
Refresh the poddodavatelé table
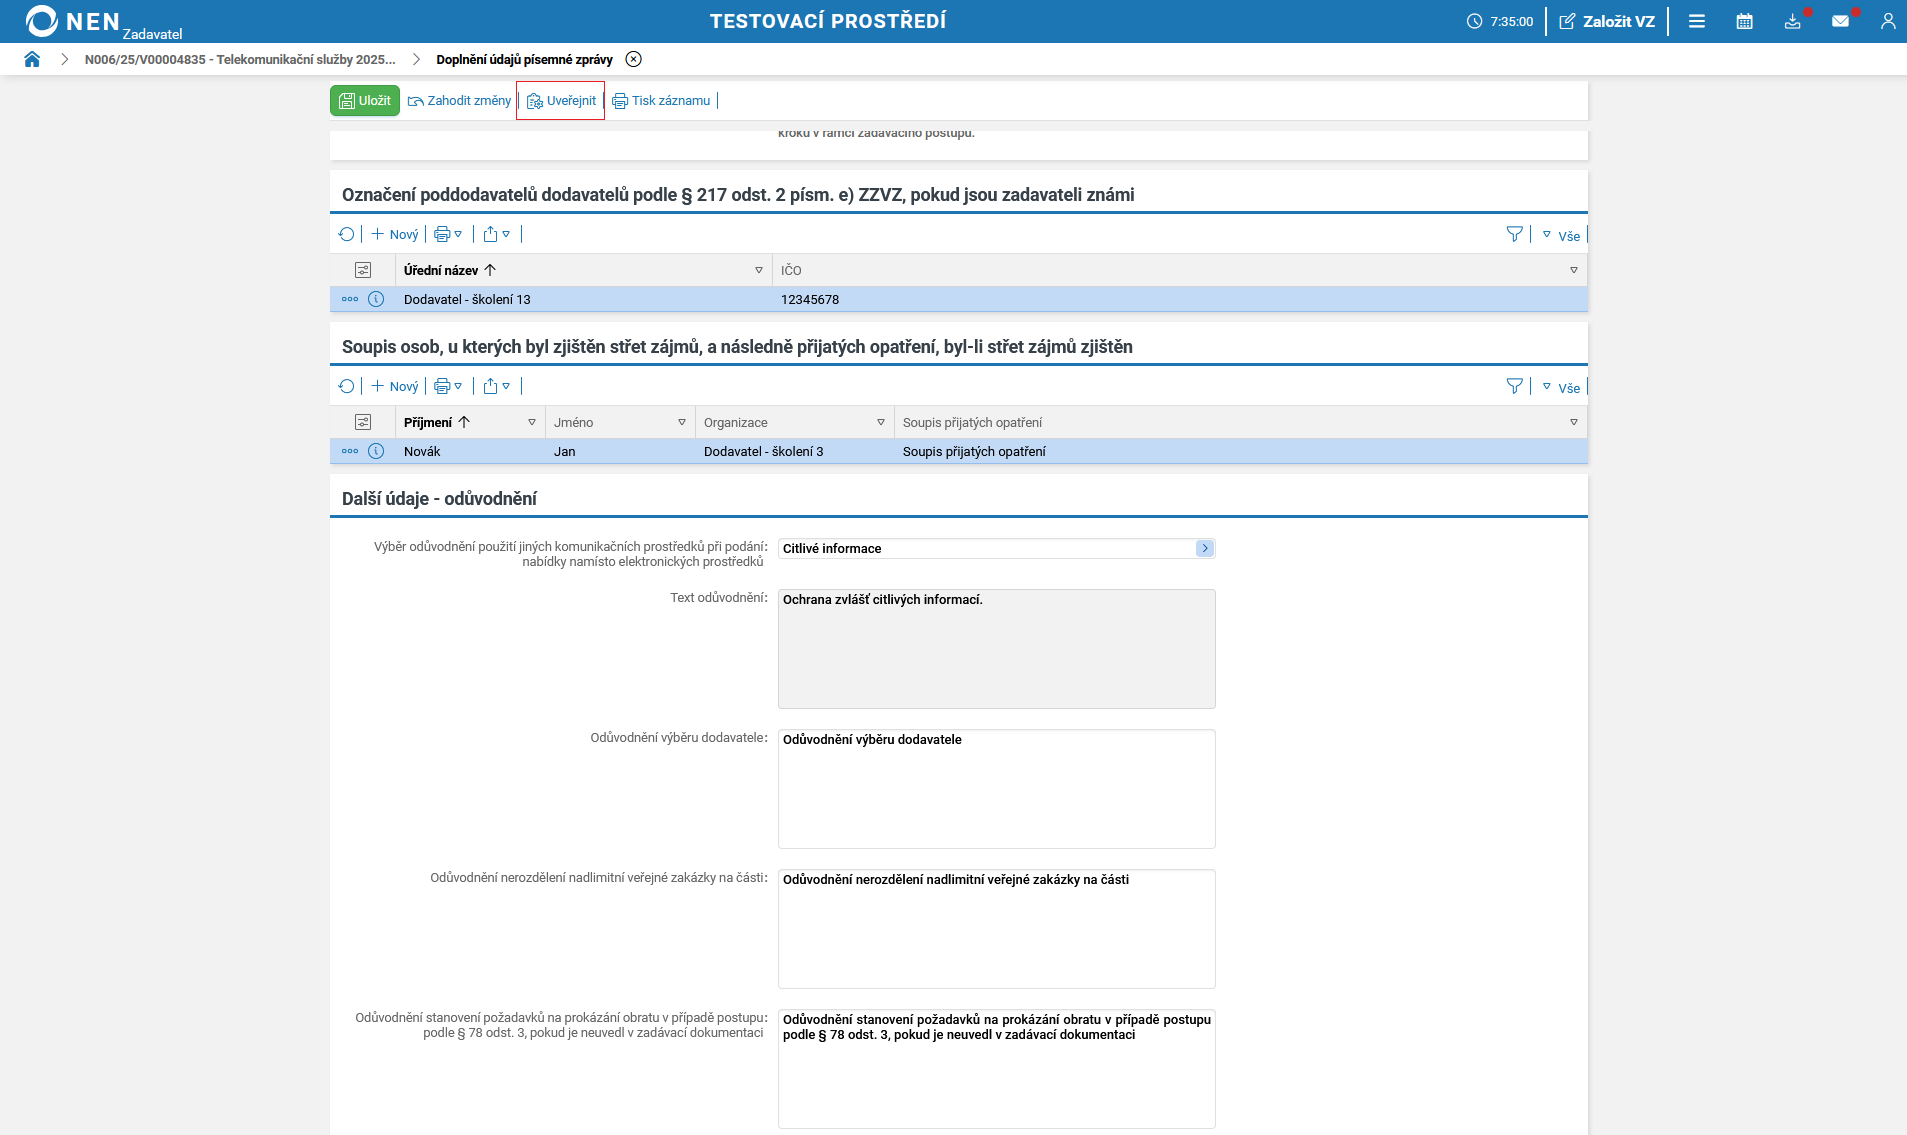pos(346,234)
